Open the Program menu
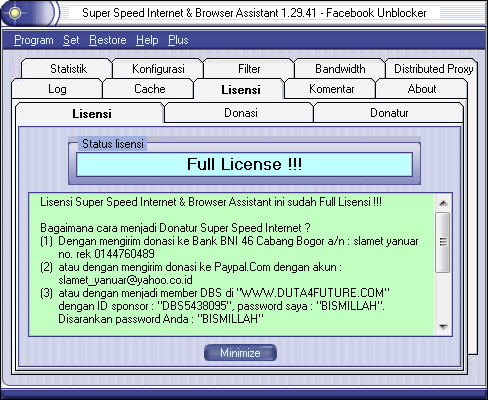 (x=34, y=40)
